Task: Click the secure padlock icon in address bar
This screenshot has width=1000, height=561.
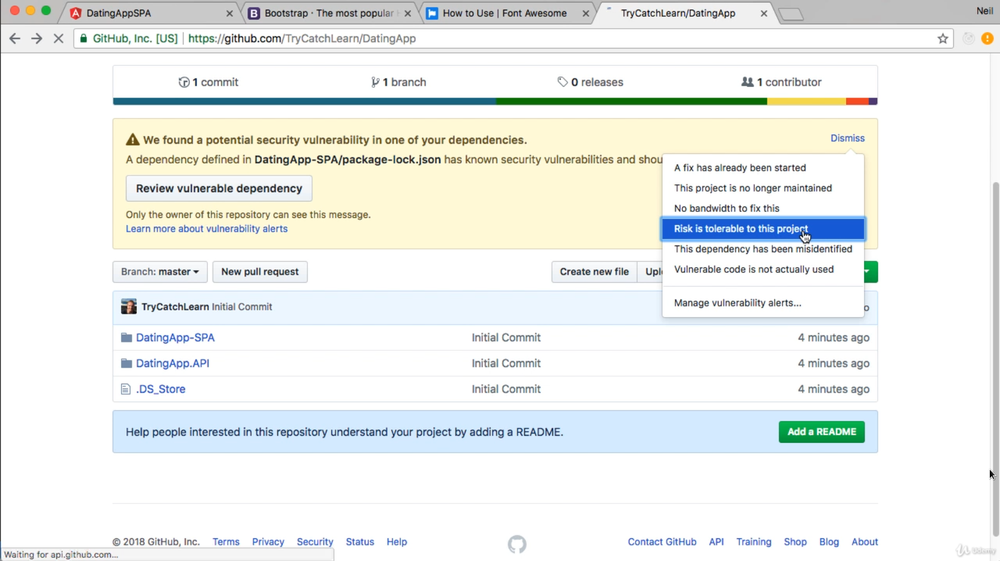Action: click(x=84, y=38)
